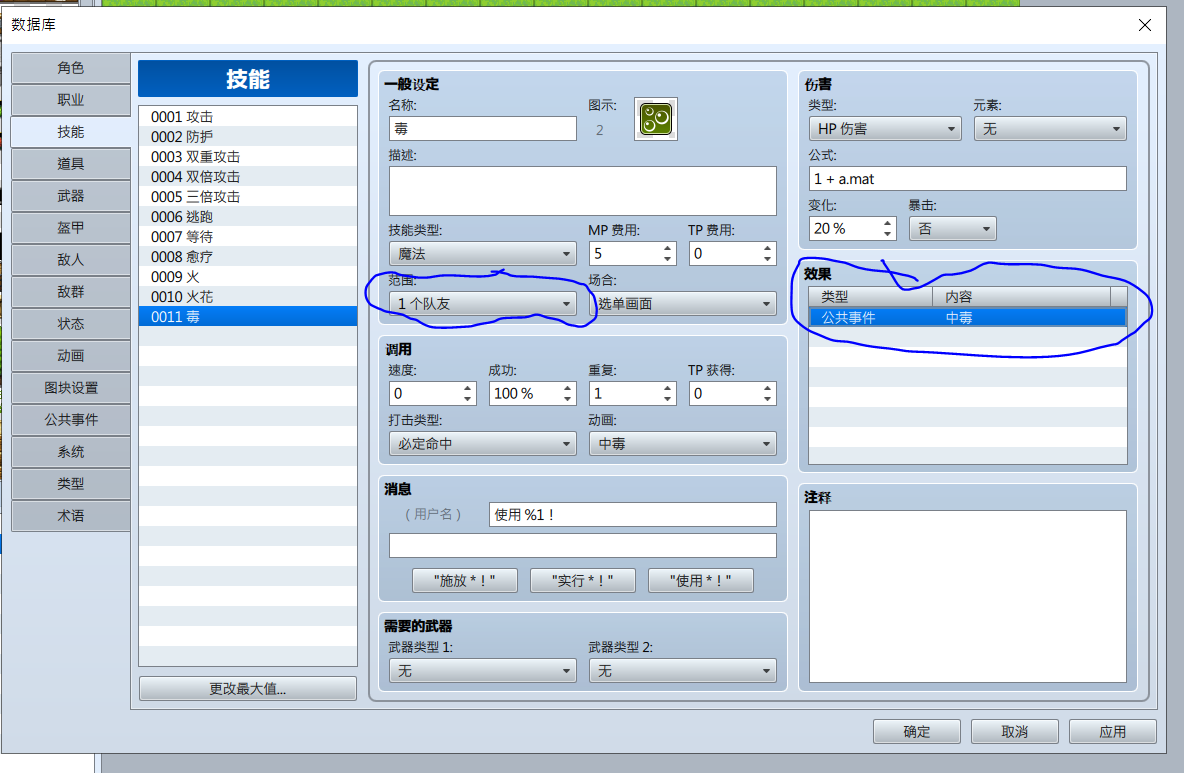
Task: Click the 名称 name input field
Action: [x=483, y=129]
